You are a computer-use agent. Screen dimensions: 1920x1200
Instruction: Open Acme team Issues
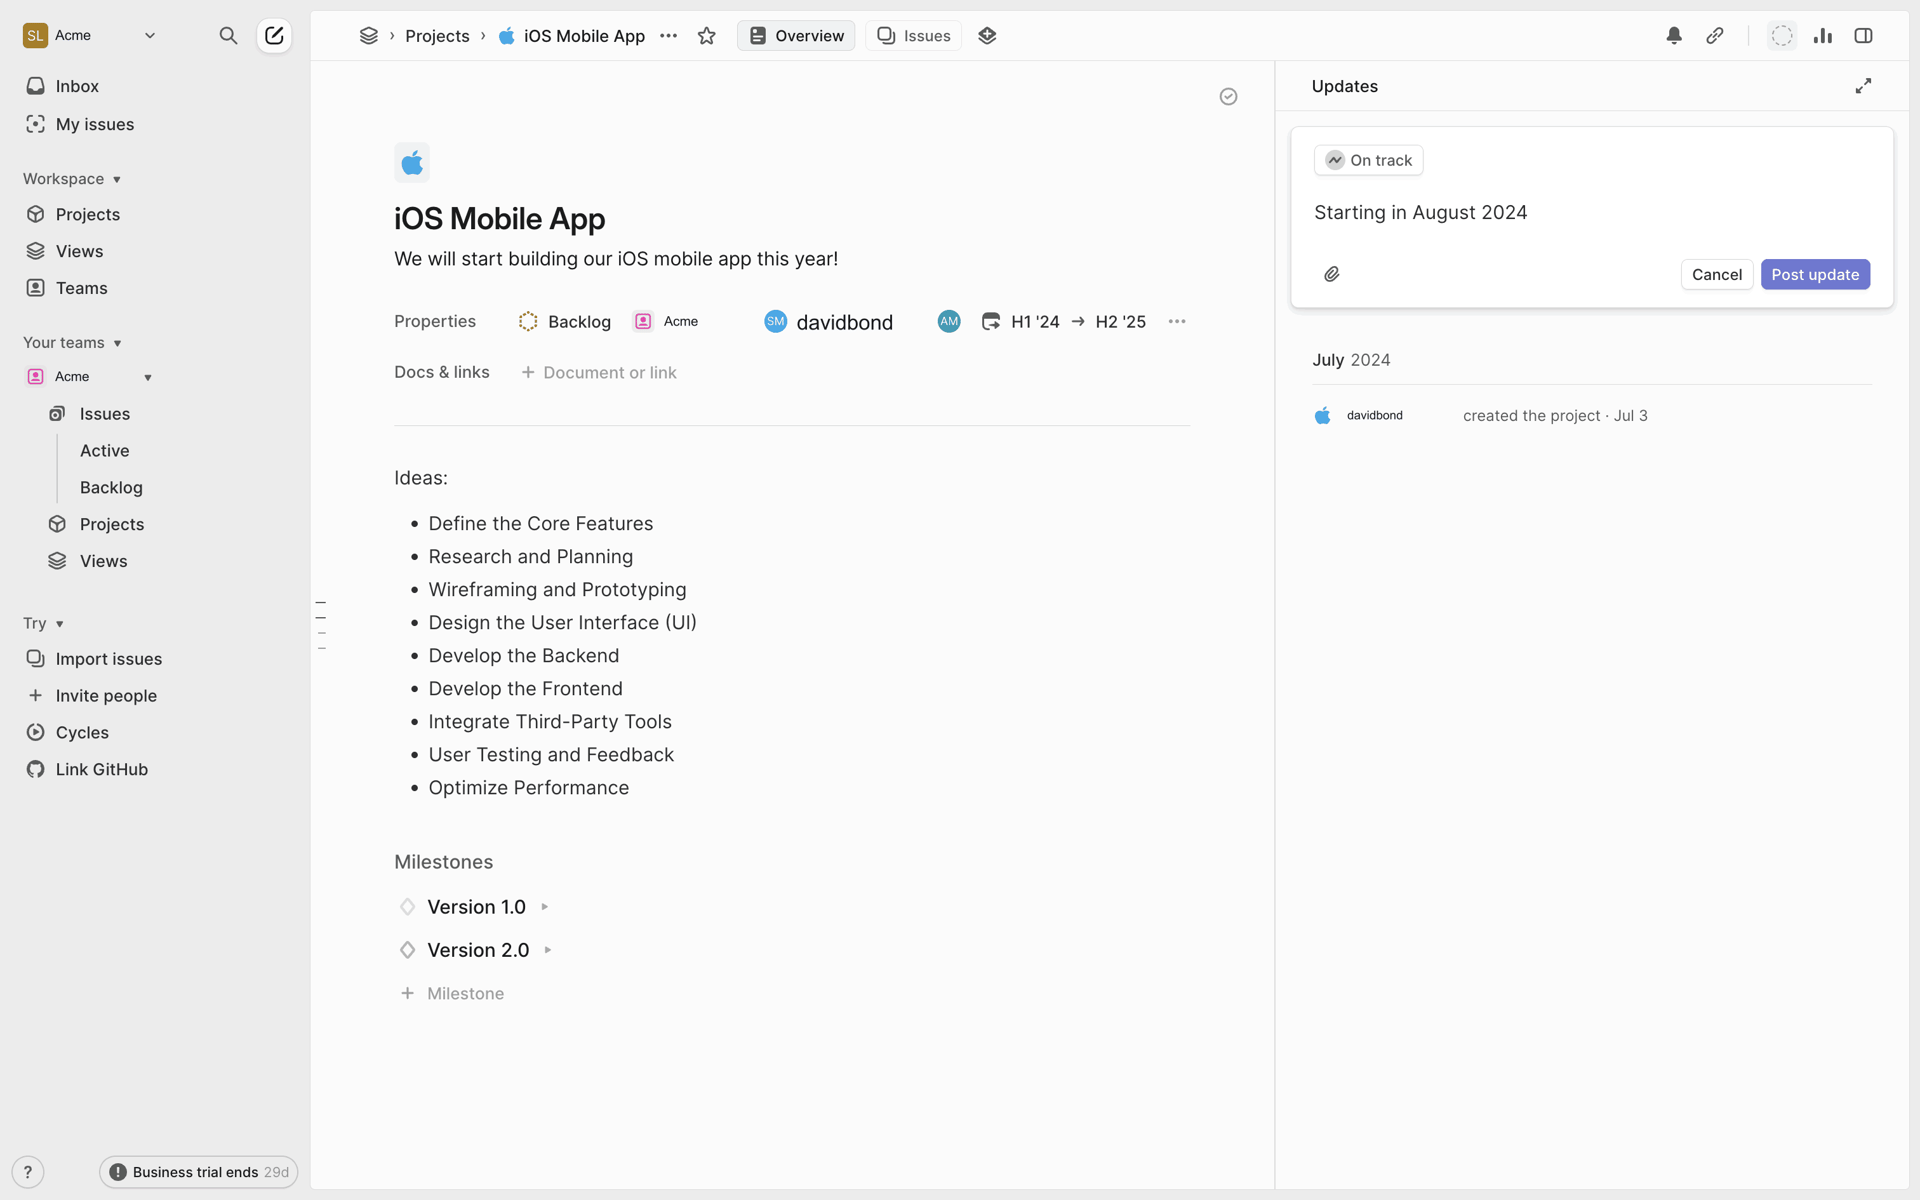click(x=105, y=414)
